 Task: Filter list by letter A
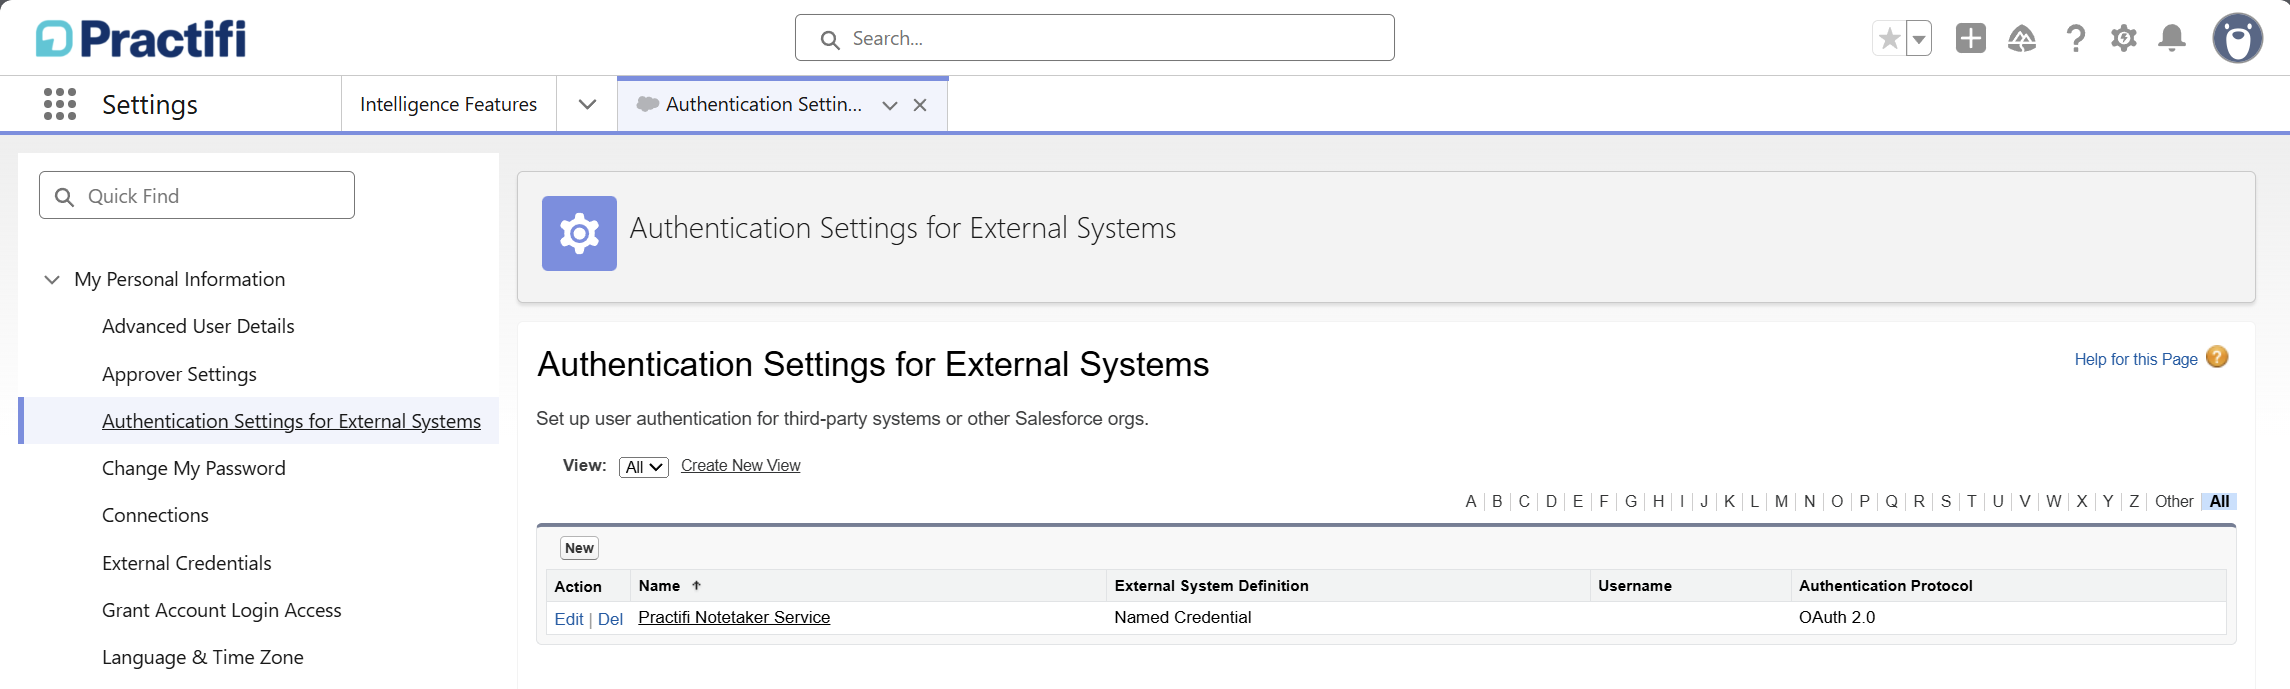tap(1471, 501)
